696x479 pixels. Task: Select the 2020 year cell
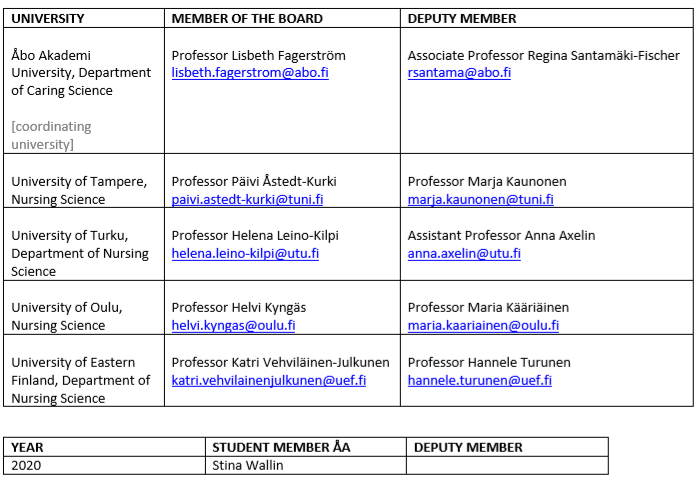[x=104, y=465]
